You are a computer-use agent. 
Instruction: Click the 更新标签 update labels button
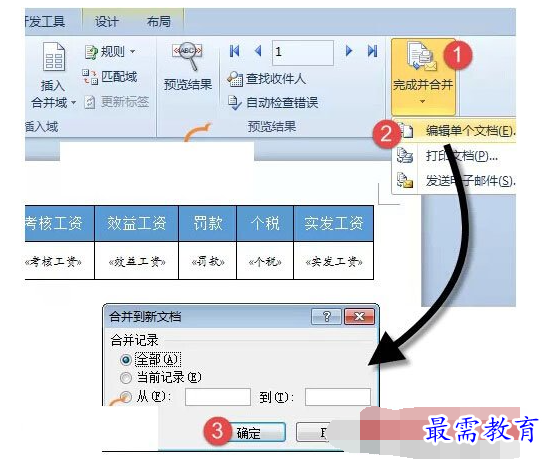pos(117,102)
